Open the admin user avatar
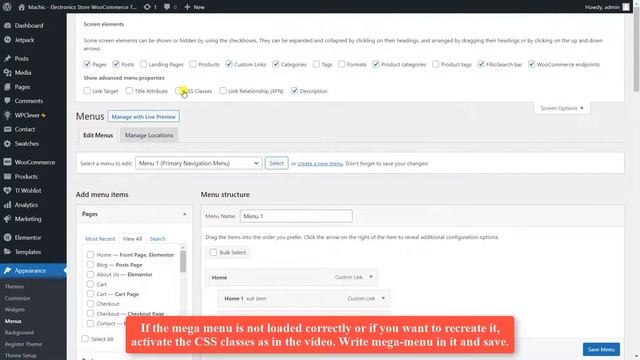This screenshot has height=360, width=640. coord(626,7)
